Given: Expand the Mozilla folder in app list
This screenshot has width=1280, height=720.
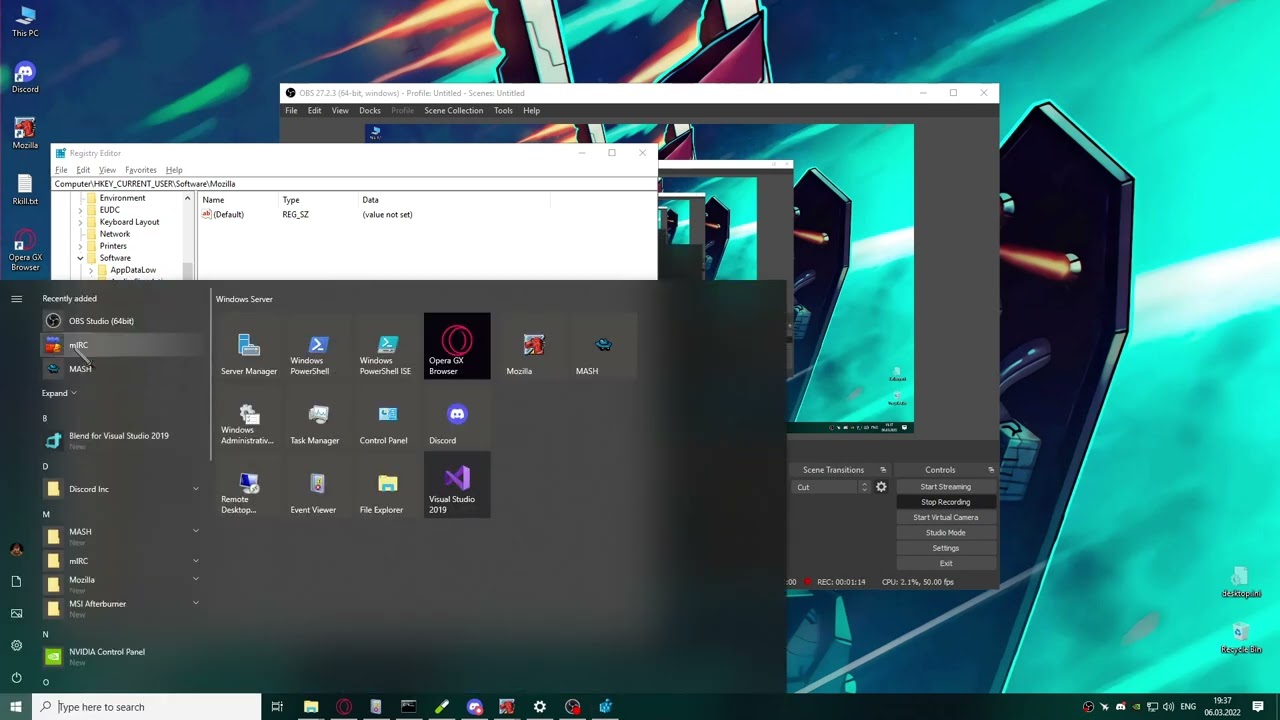Looking at the screenshot, I should 195,580.
